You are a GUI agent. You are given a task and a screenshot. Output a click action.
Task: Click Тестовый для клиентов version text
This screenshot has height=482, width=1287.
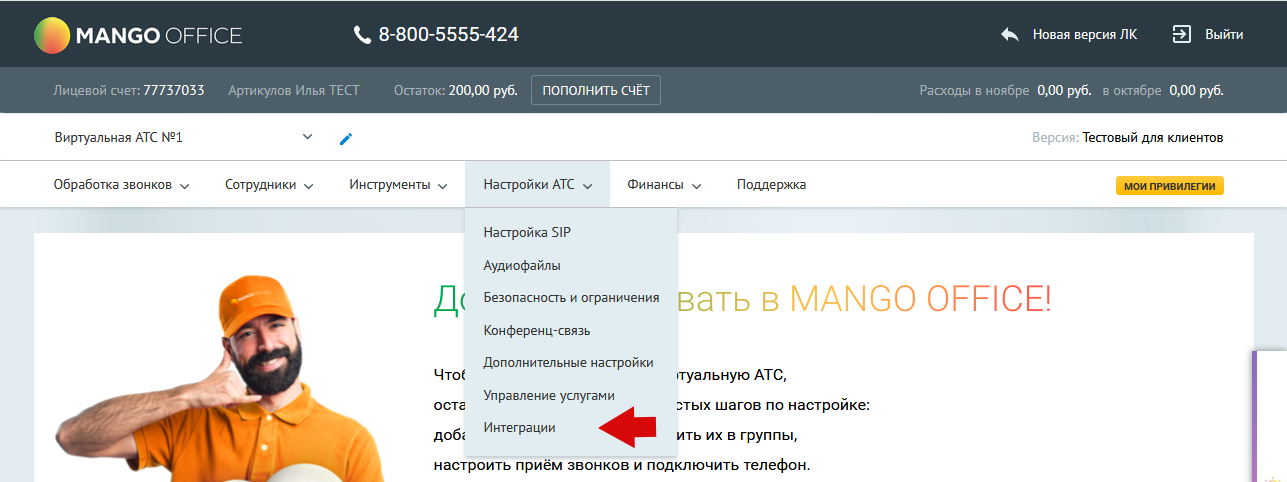(x=1153, y=138)
